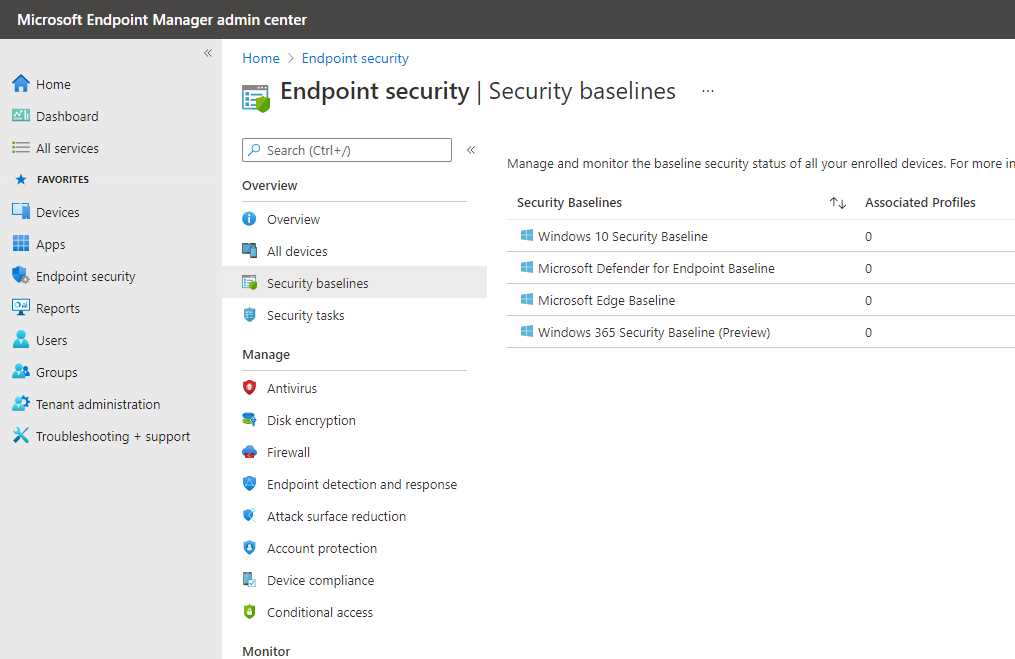Click the Endpoint detection and response icon
The height and width of the screenshot is (659, 1015).
tap(249, 484)
